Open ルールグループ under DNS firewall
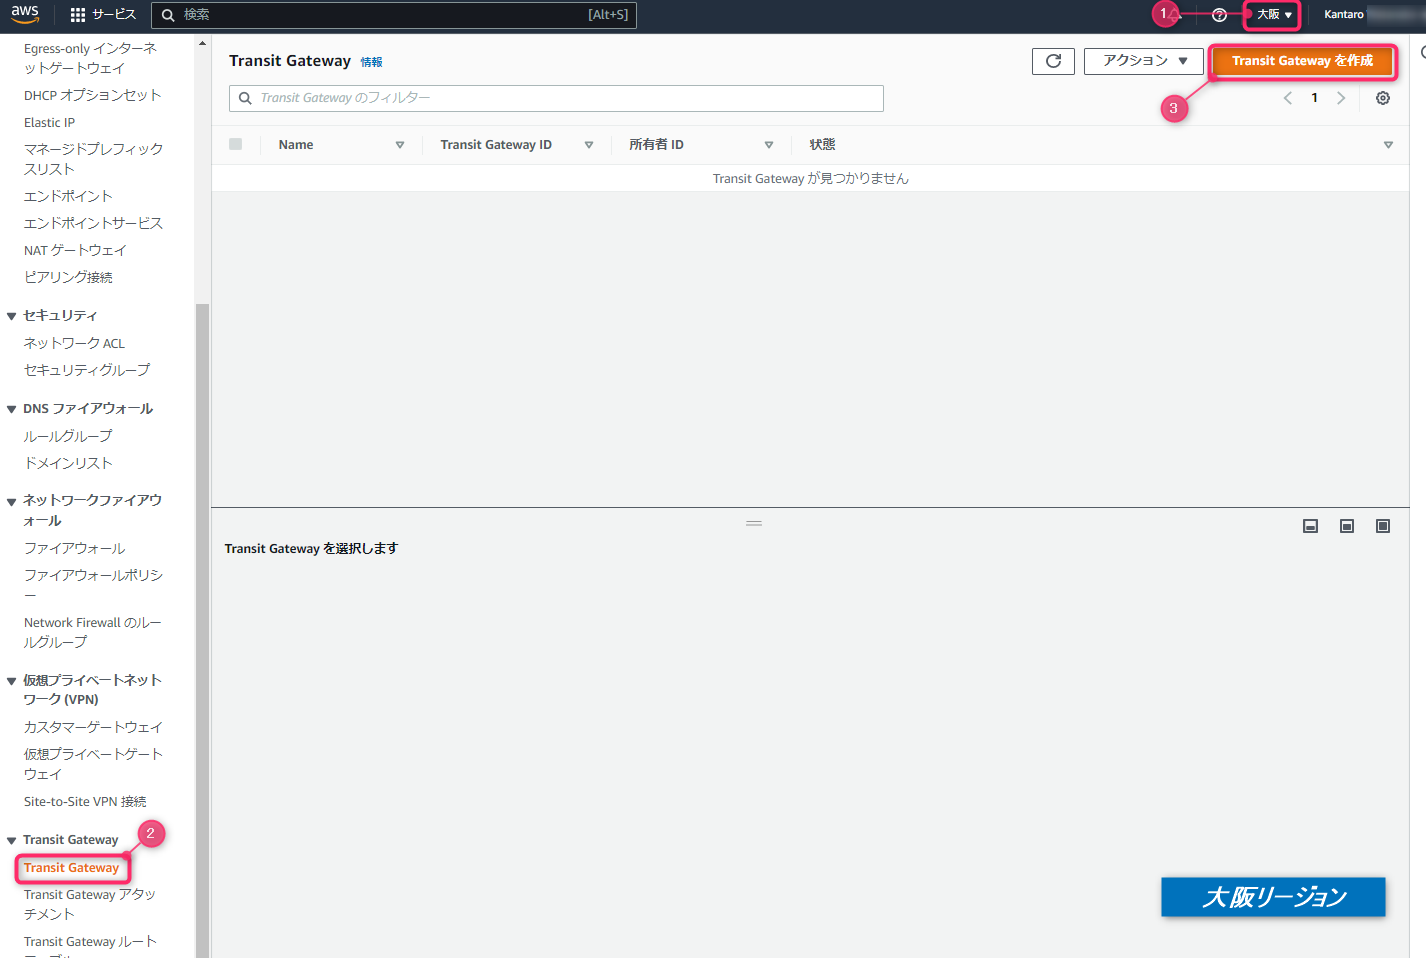Screen dimensions: 1426x958 [68, 436]
